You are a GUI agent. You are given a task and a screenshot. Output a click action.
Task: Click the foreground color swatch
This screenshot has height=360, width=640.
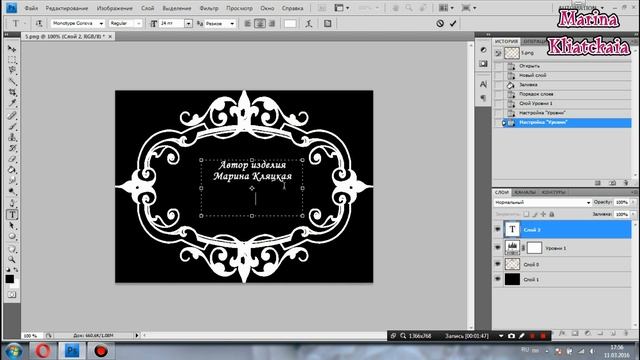pyautogui.click(x=9, y=279)
